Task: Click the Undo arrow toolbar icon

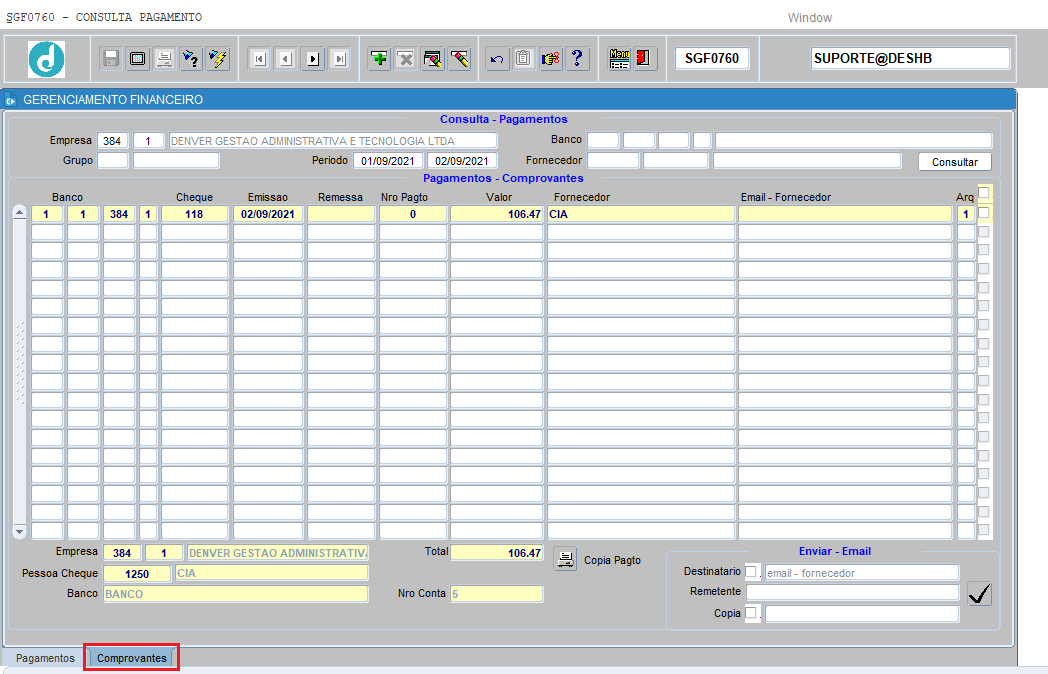Action: pos(497,59)
